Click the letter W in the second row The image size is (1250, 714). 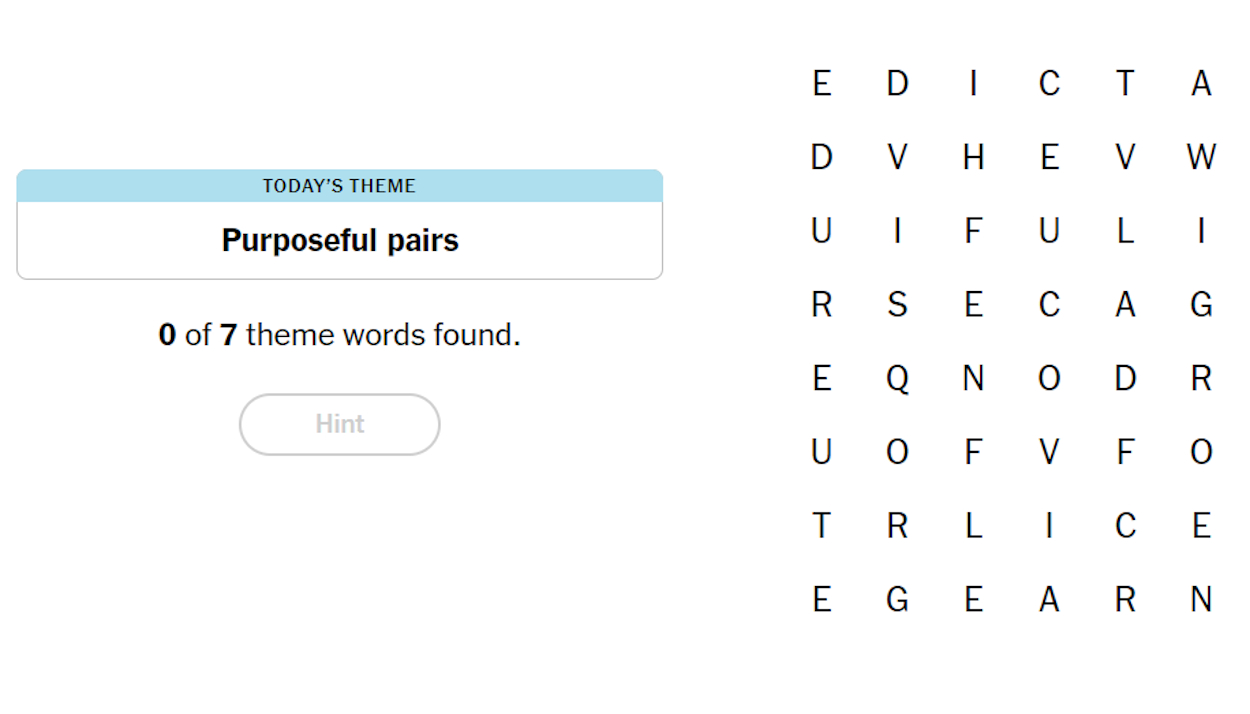(1201, 157)
